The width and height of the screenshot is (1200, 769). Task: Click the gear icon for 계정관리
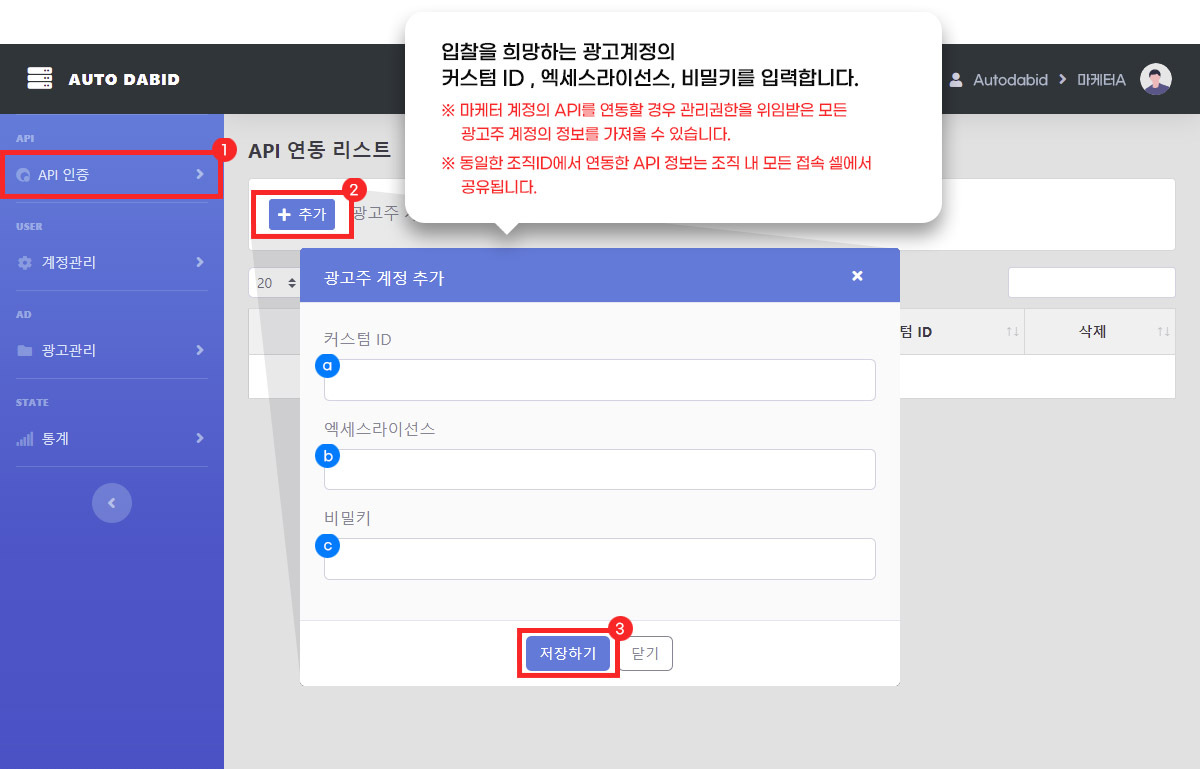[x=25, y=263]
